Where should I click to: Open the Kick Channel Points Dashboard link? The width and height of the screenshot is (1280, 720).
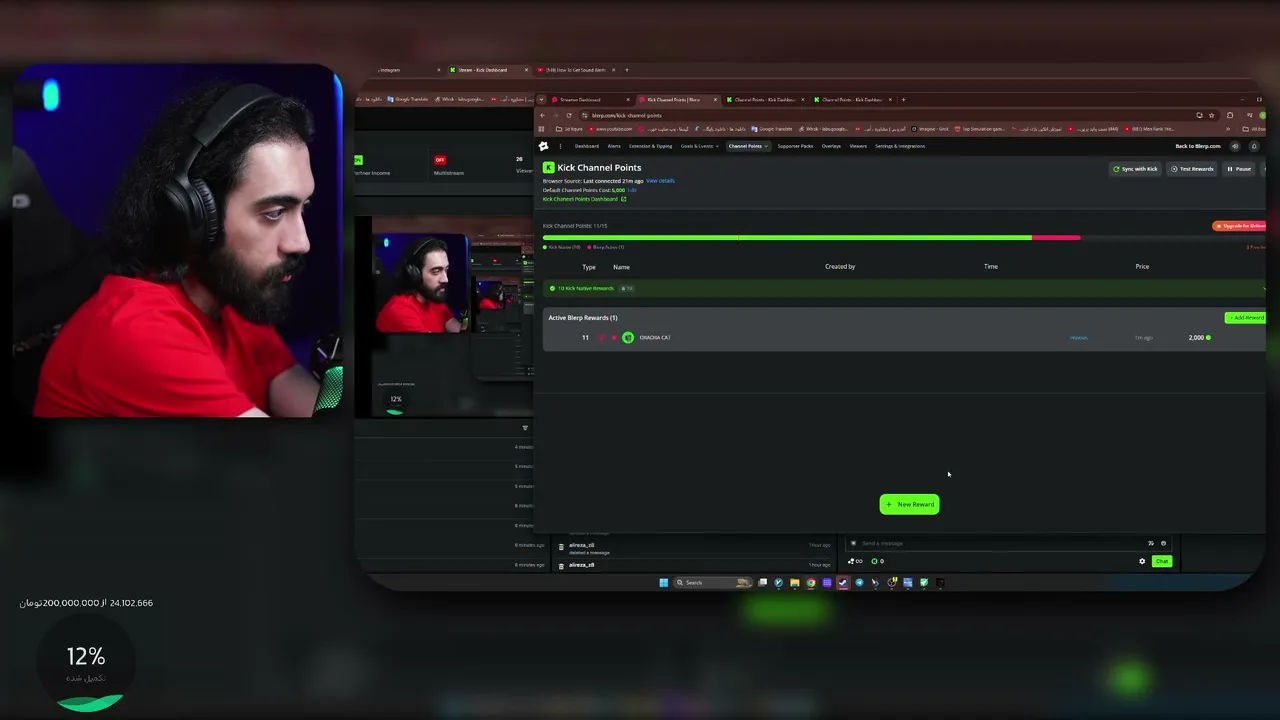tap(584, 199)
